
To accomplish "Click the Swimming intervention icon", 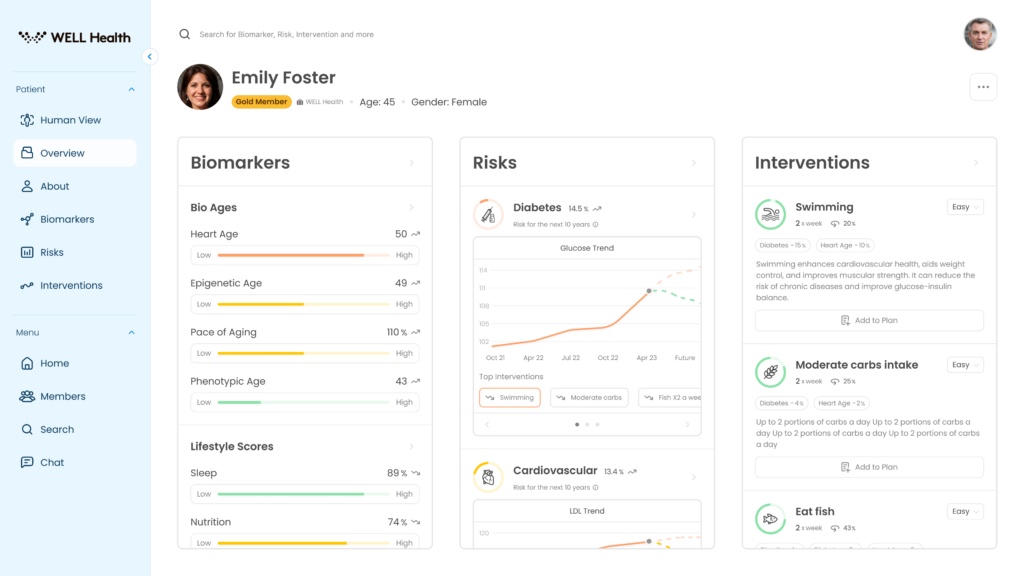I will tap(770, 214).
